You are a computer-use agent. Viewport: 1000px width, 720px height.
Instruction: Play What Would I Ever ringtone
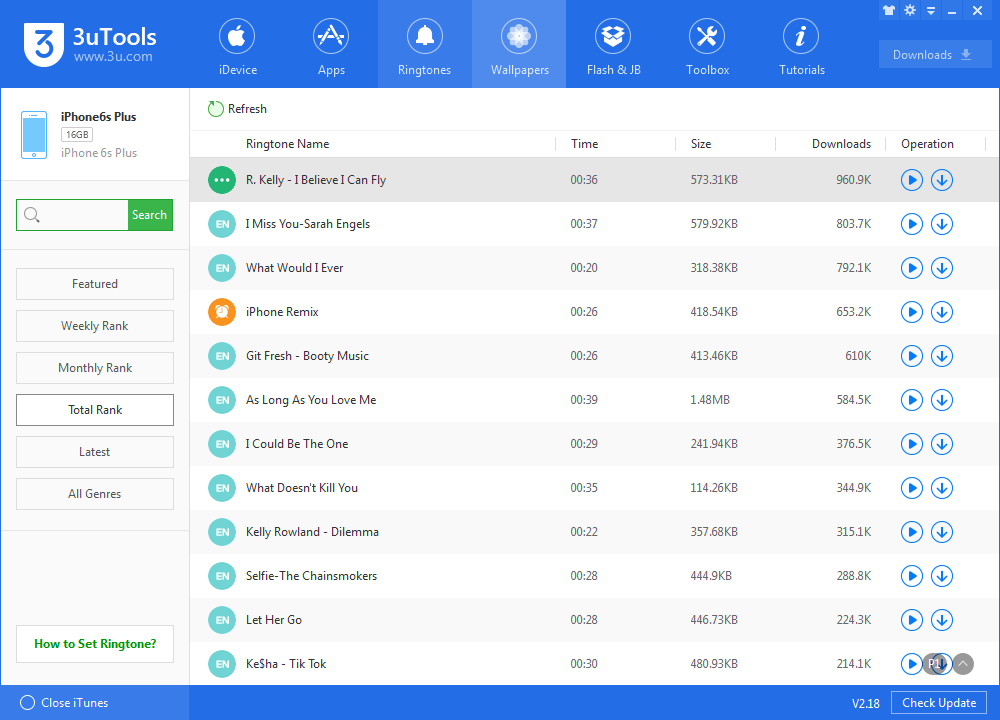912,268
